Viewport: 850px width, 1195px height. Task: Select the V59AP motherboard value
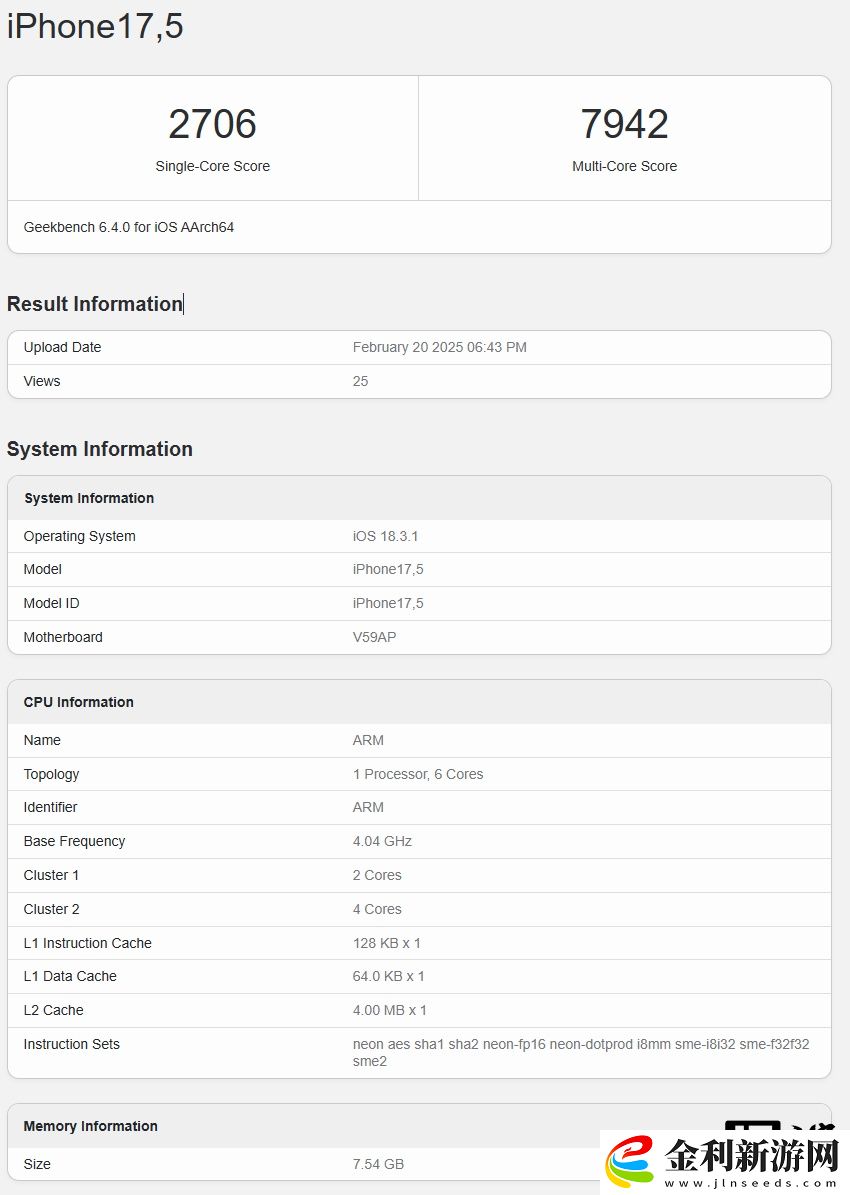[374, 637]
